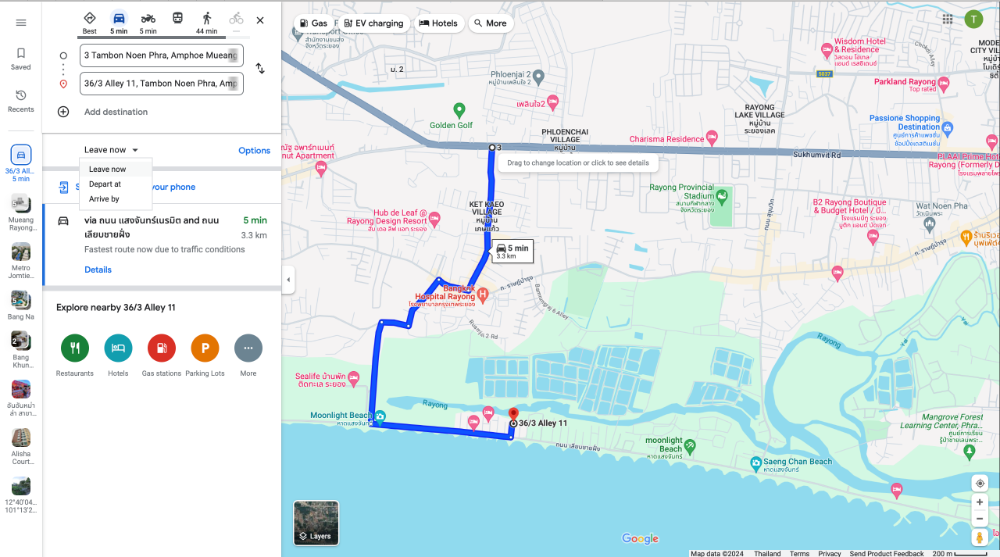
Task: Zoom out on the map
Action: pos(980,519)
